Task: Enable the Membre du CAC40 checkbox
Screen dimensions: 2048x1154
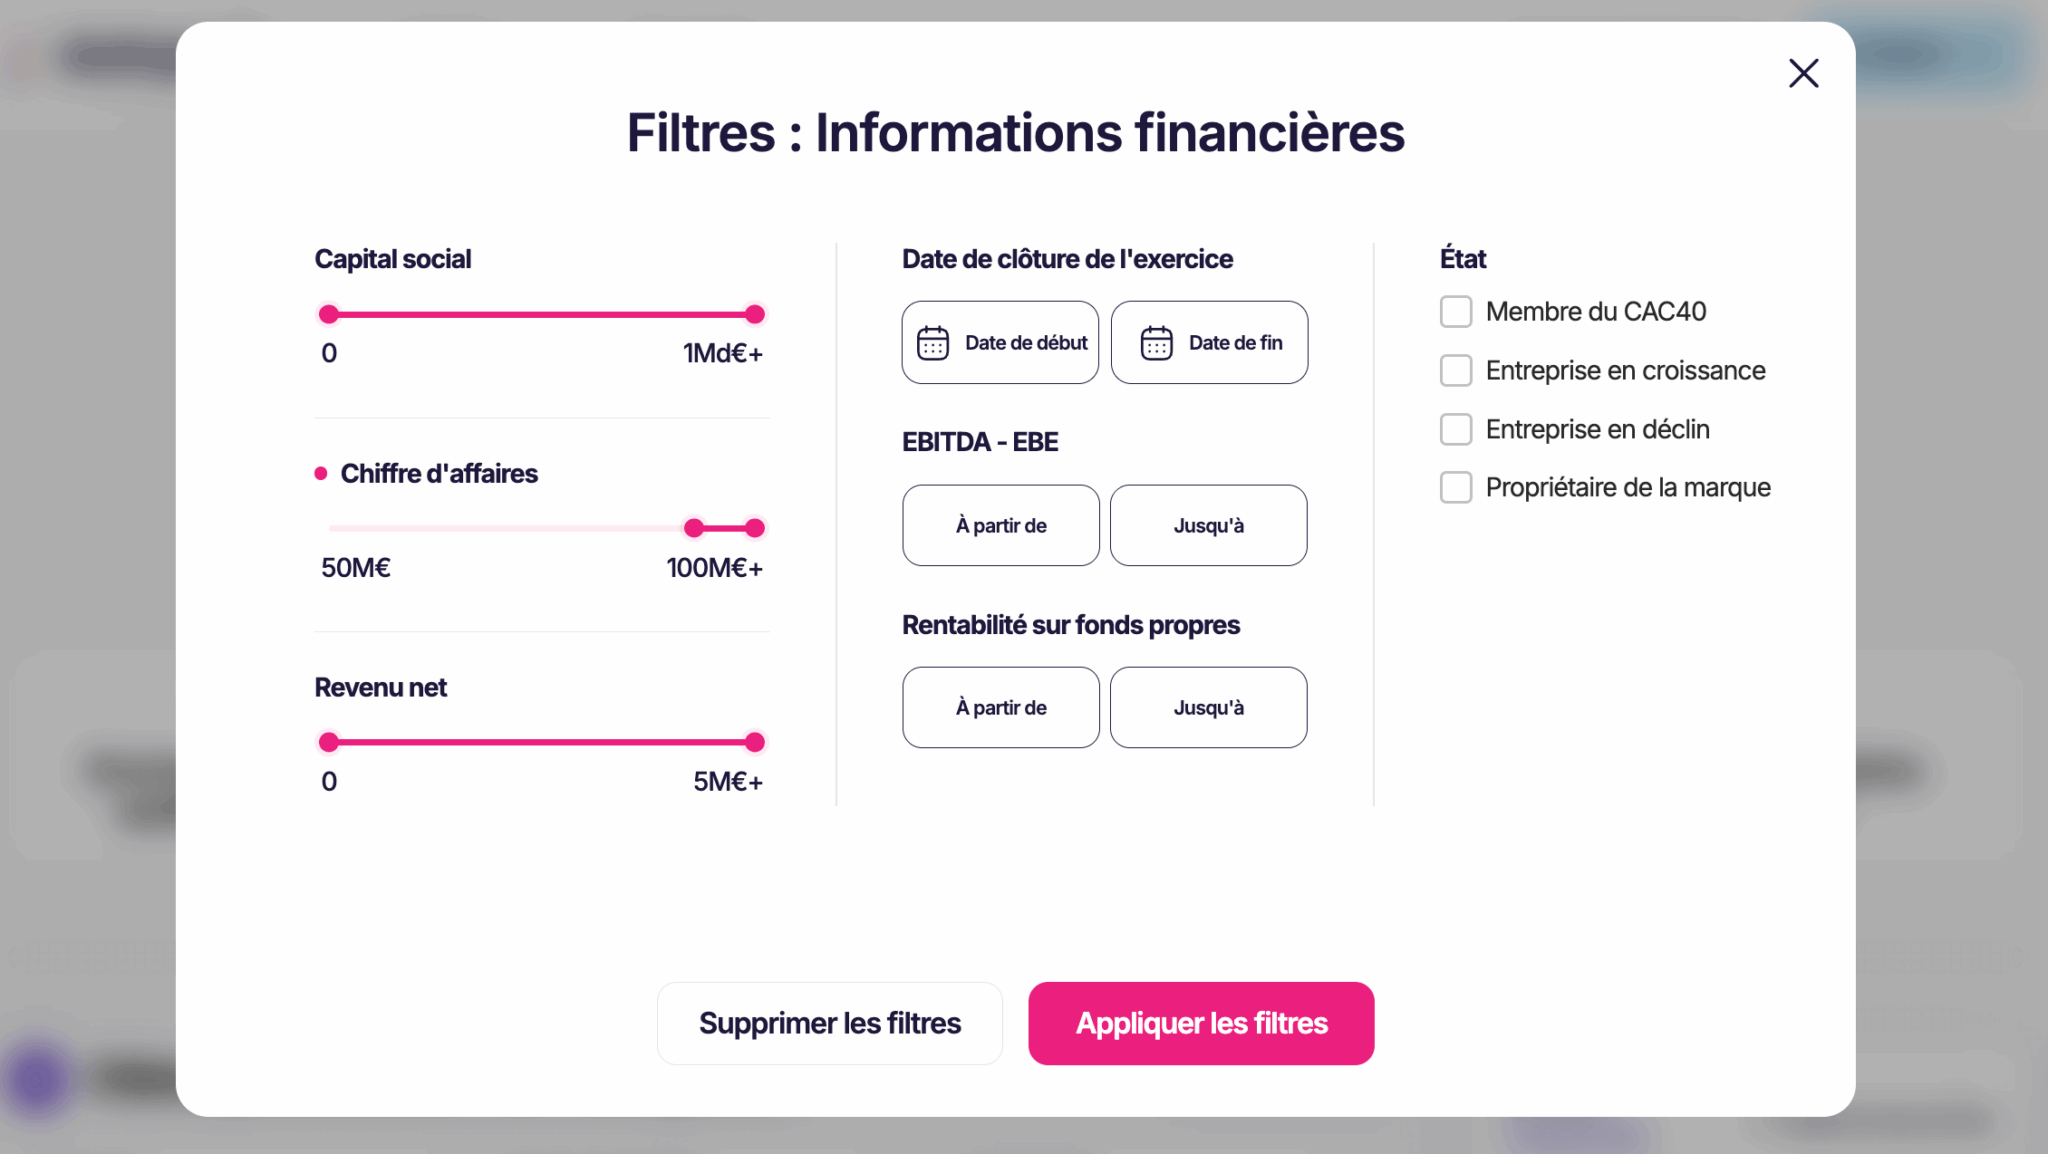Action: [1456, 311]
